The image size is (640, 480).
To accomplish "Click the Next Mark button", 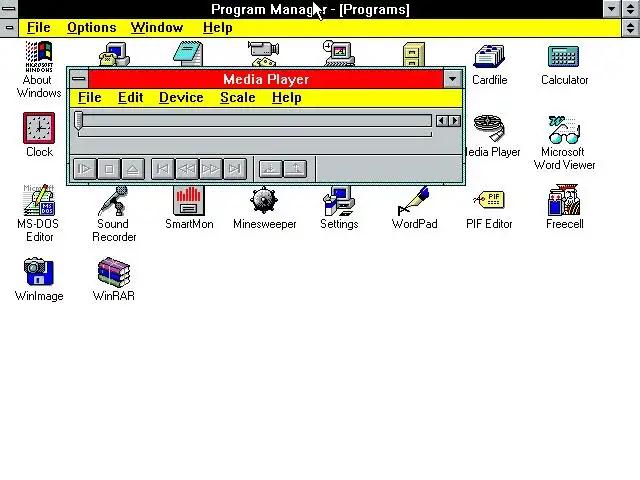I will point(235,169).
